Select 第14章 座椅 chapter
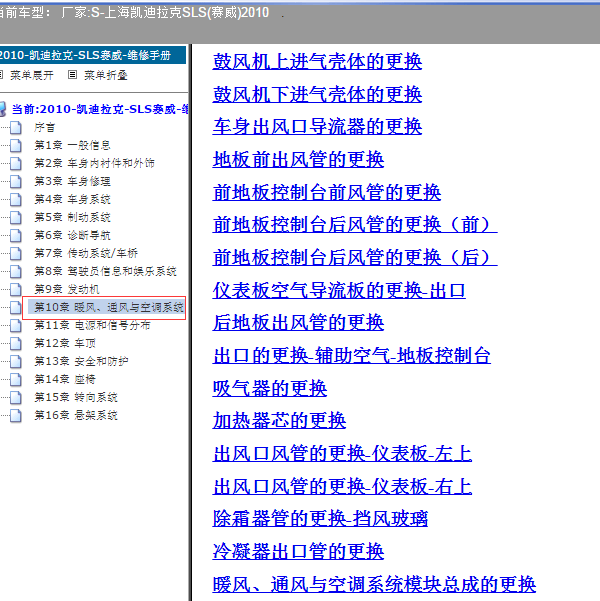 [65, 379]
